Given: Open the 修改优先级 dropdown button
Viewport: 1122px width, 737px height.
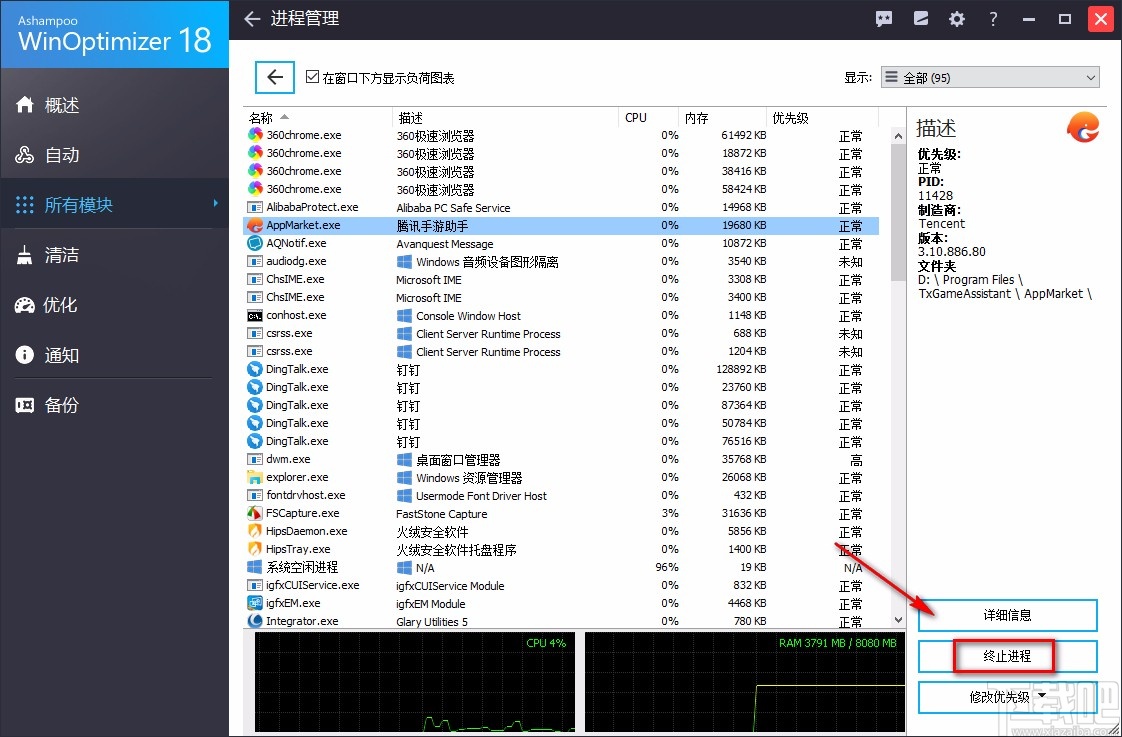Looking at the screenshot, I should [x=1008, y=697].
